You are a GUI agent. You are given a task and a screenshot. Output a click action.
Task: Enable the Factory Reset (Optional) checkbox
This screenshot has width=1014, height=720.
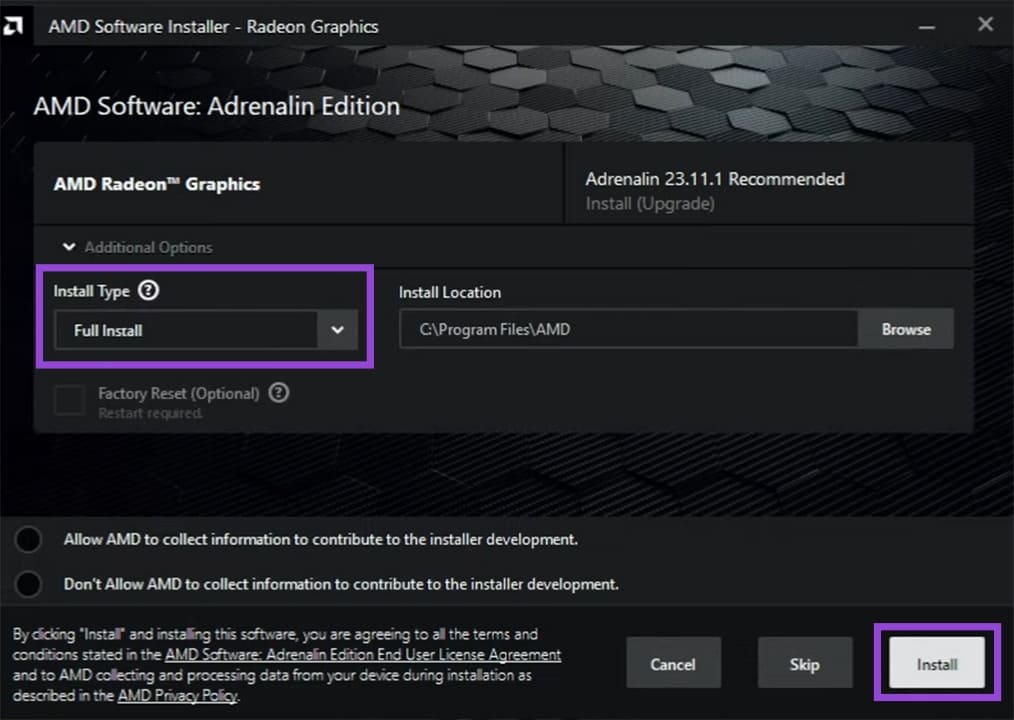point(69,400)
